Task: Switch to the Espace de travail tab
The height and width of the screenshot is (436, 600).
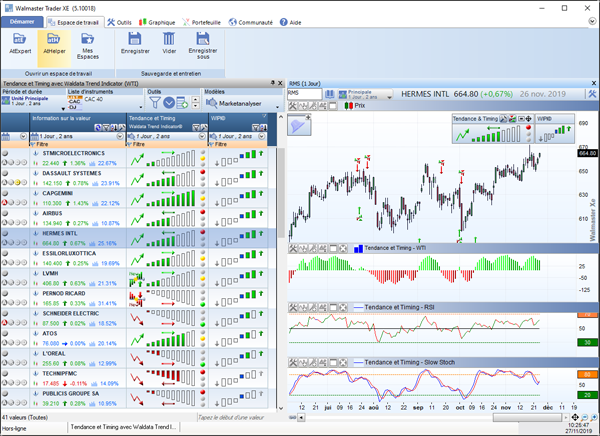Action: tap(75, 22)
